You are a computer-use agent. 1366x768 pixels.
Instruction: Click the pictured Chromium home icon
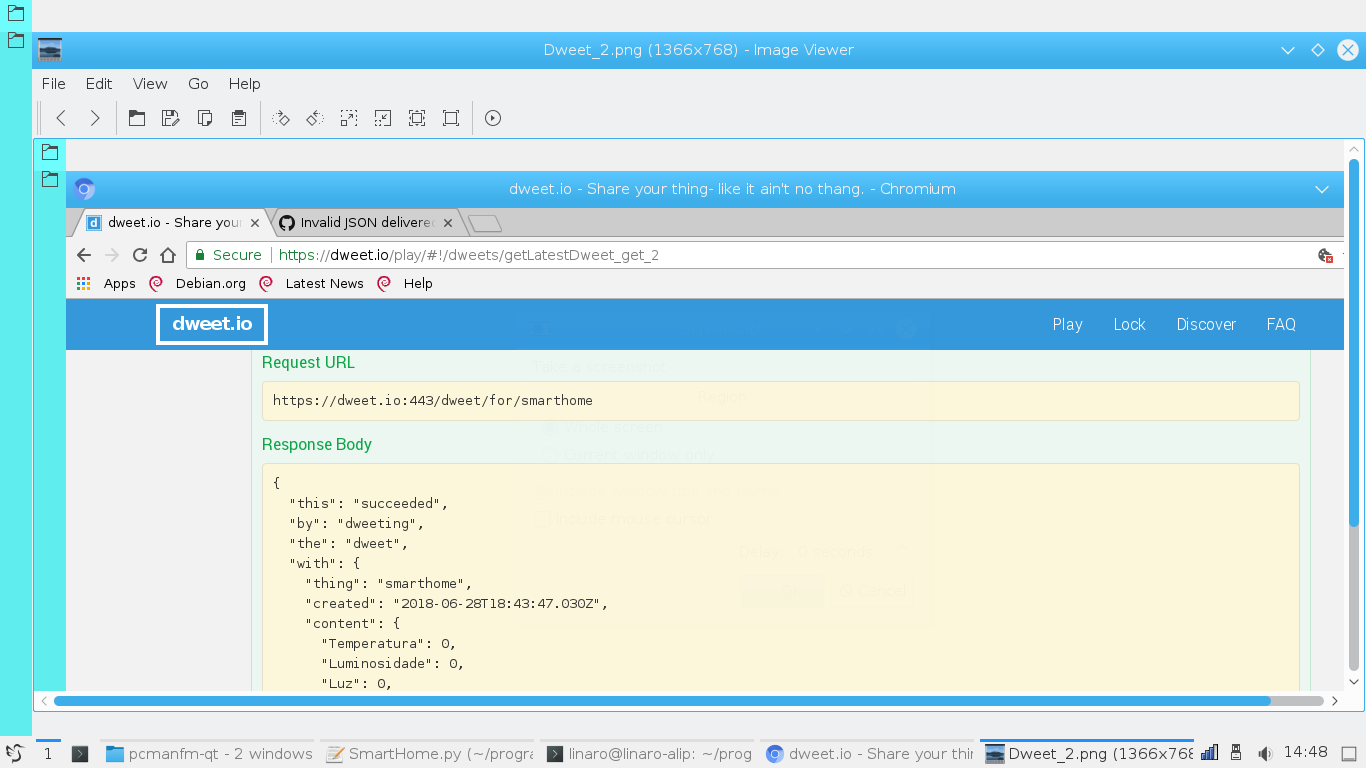click(x=168, y=255)
